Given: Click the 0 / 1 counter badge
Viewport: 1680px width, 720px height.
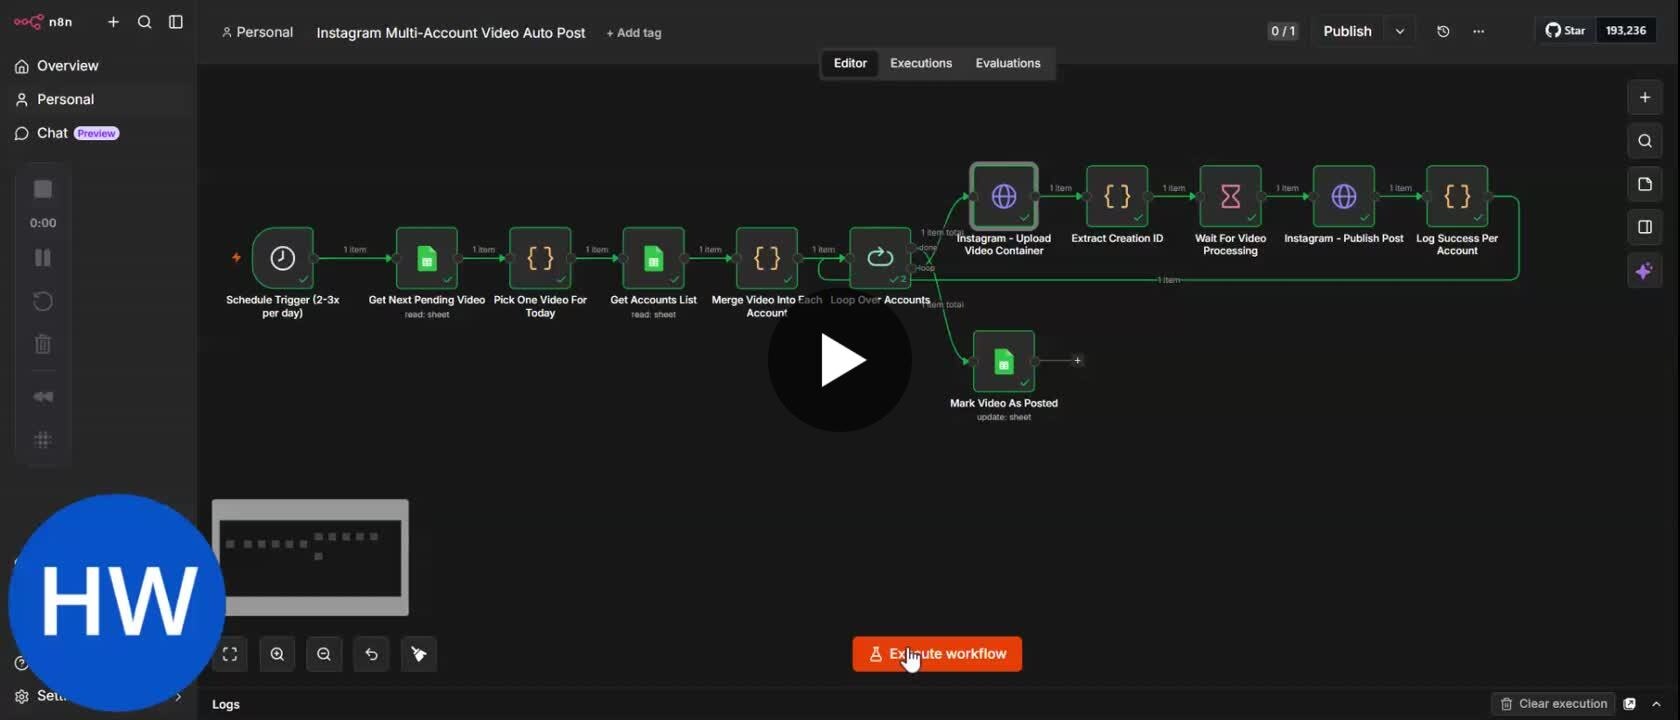Looking at the screenshot, I should click(x=1283, y=31).
